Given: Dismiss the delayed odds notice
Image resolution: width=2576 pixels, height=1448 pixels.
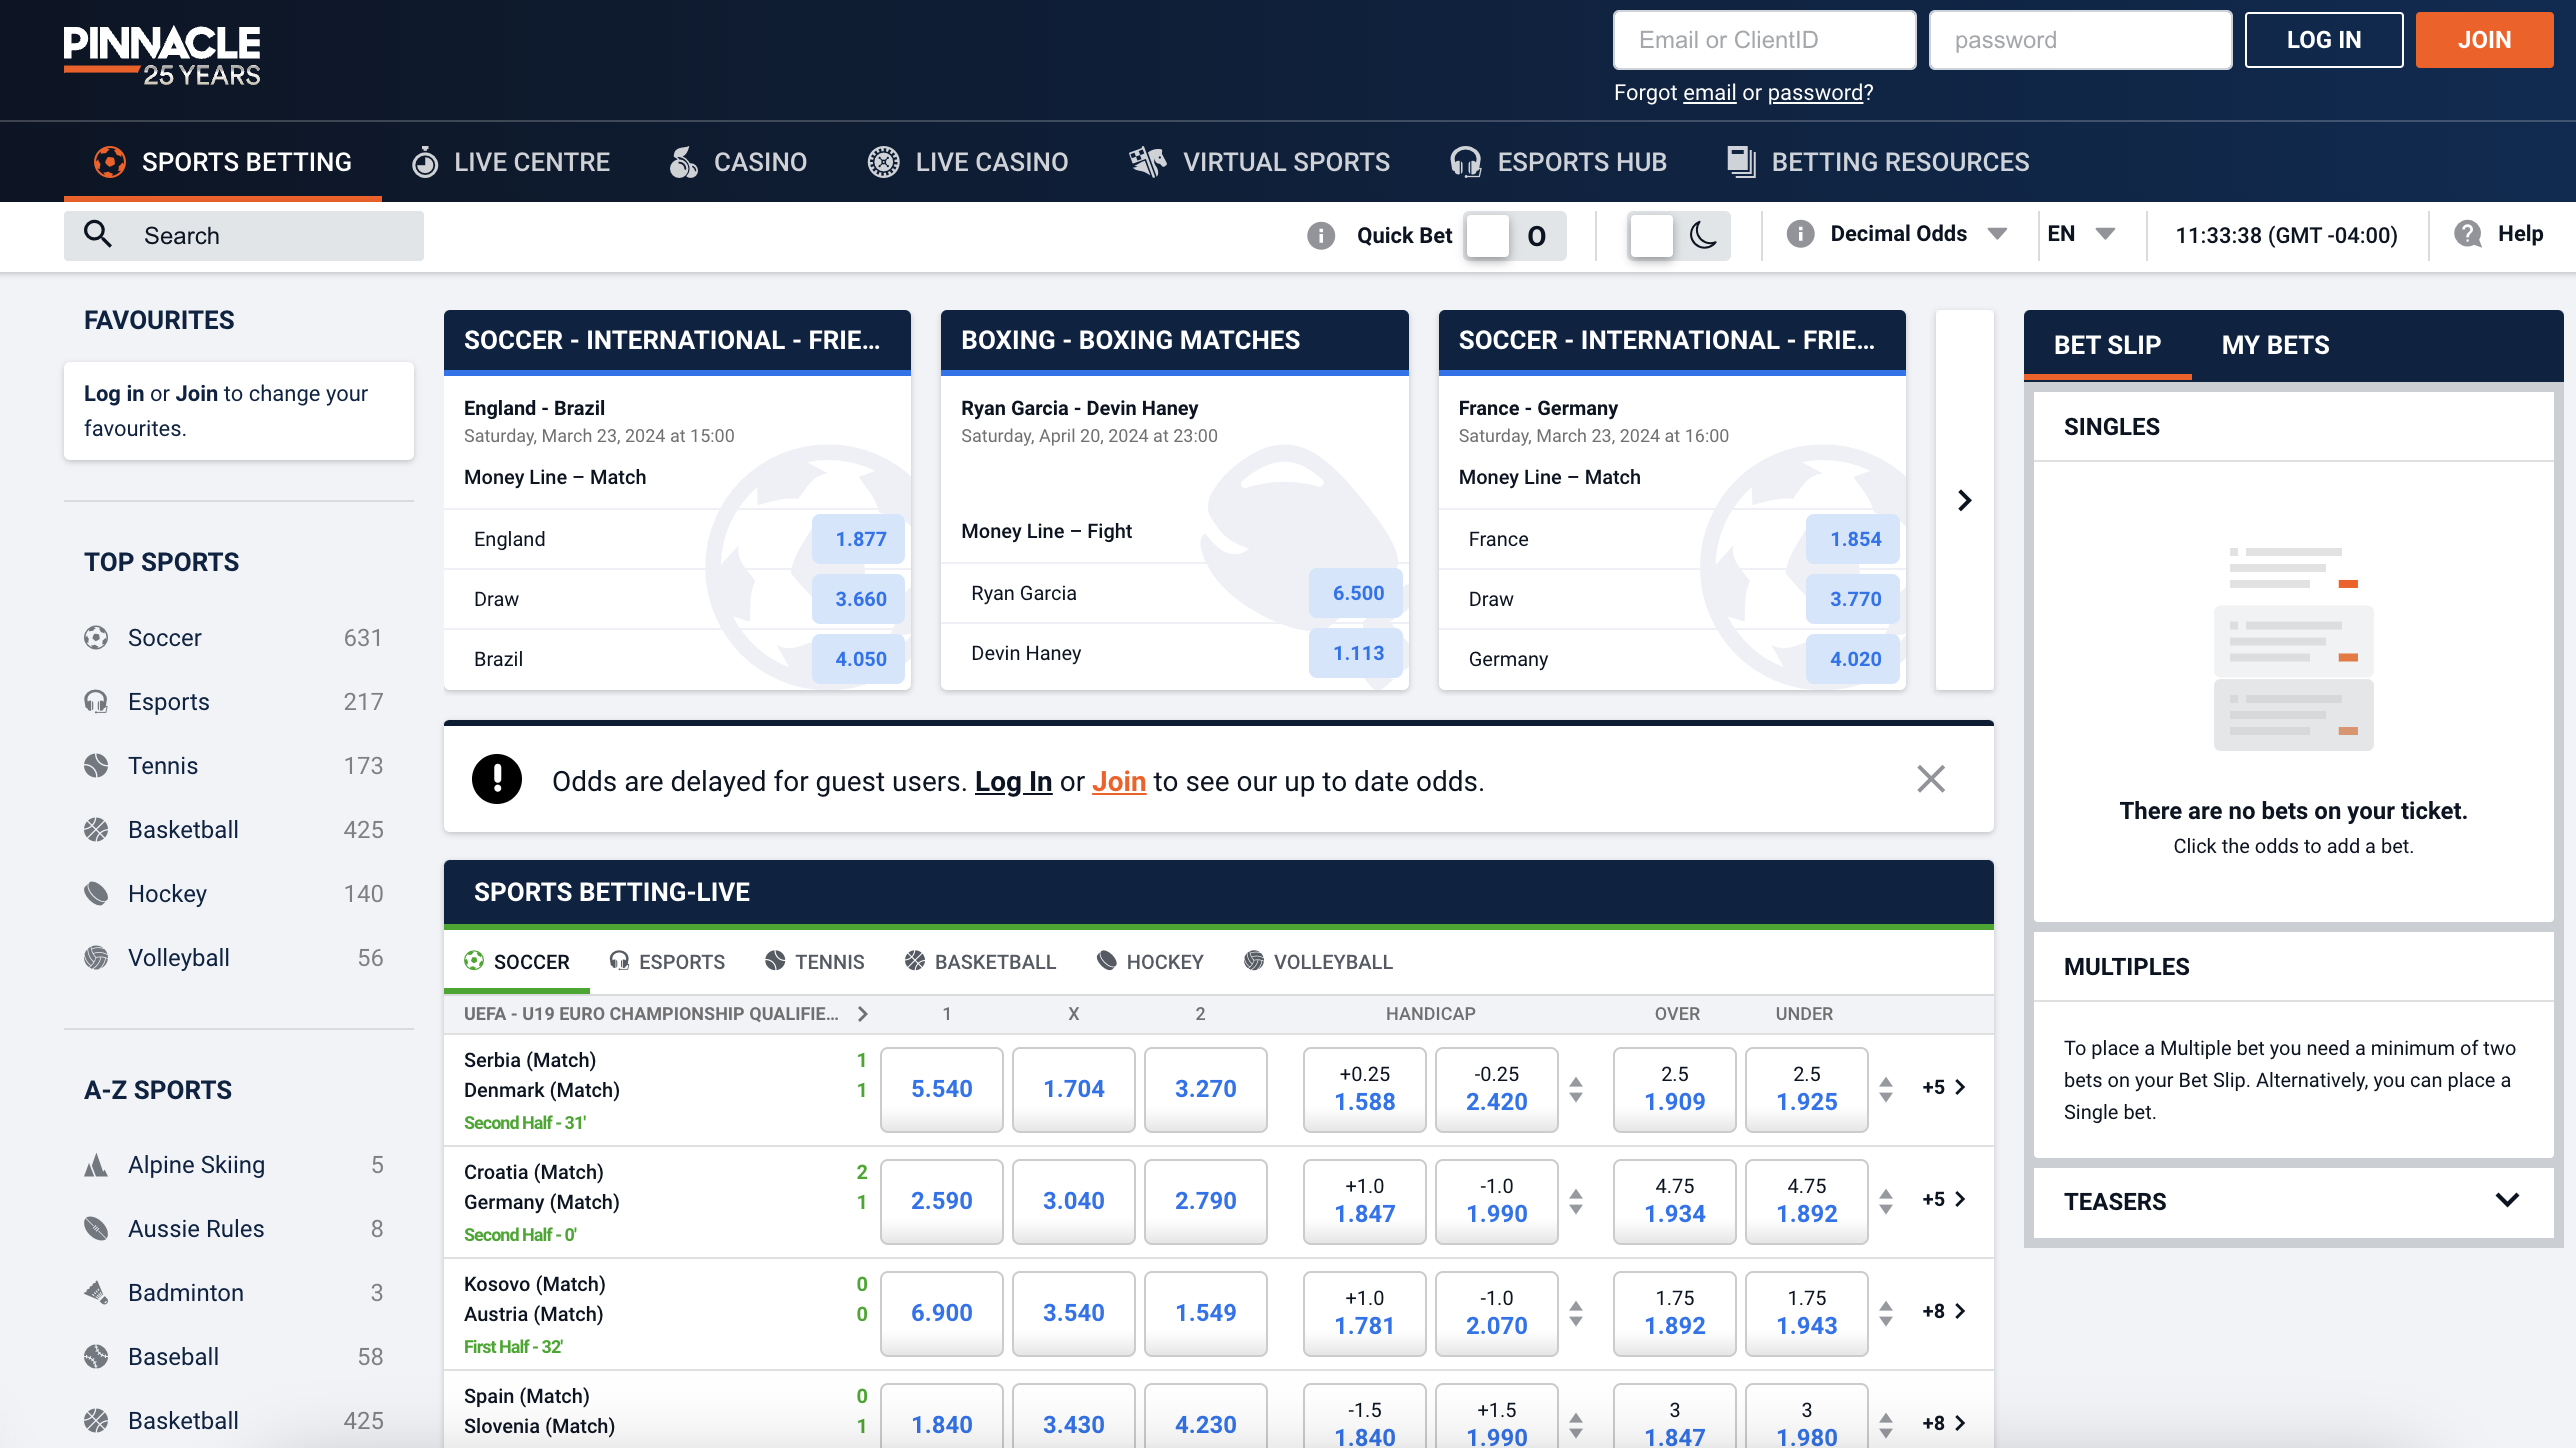Looking at the screenshot, I should [1930, 779].
